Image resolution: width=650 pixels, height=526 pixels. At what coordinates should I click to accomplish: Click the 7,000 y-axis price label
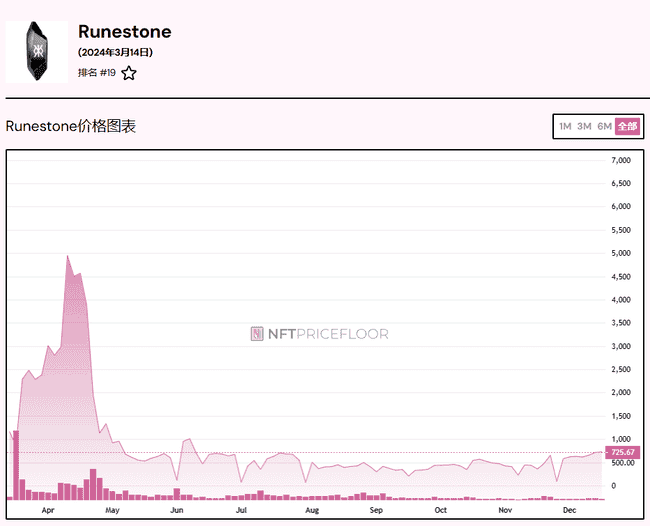click(x=621, y=160)
